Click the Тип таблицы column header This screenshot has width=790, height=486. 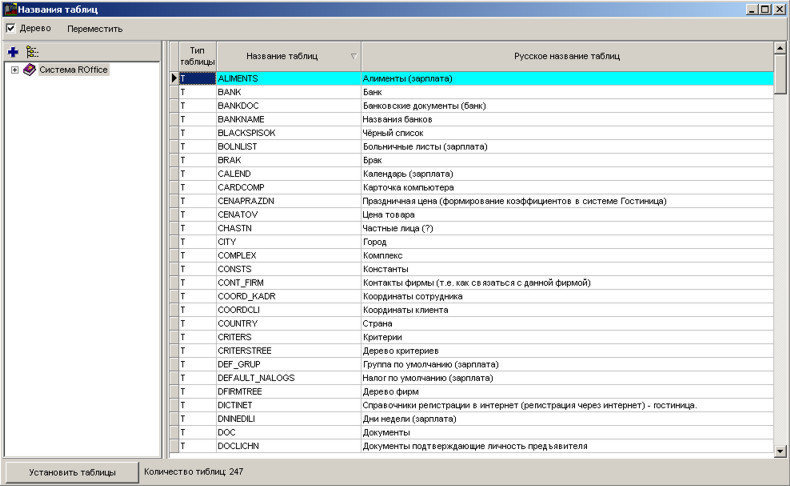click(x=197, y=56)
